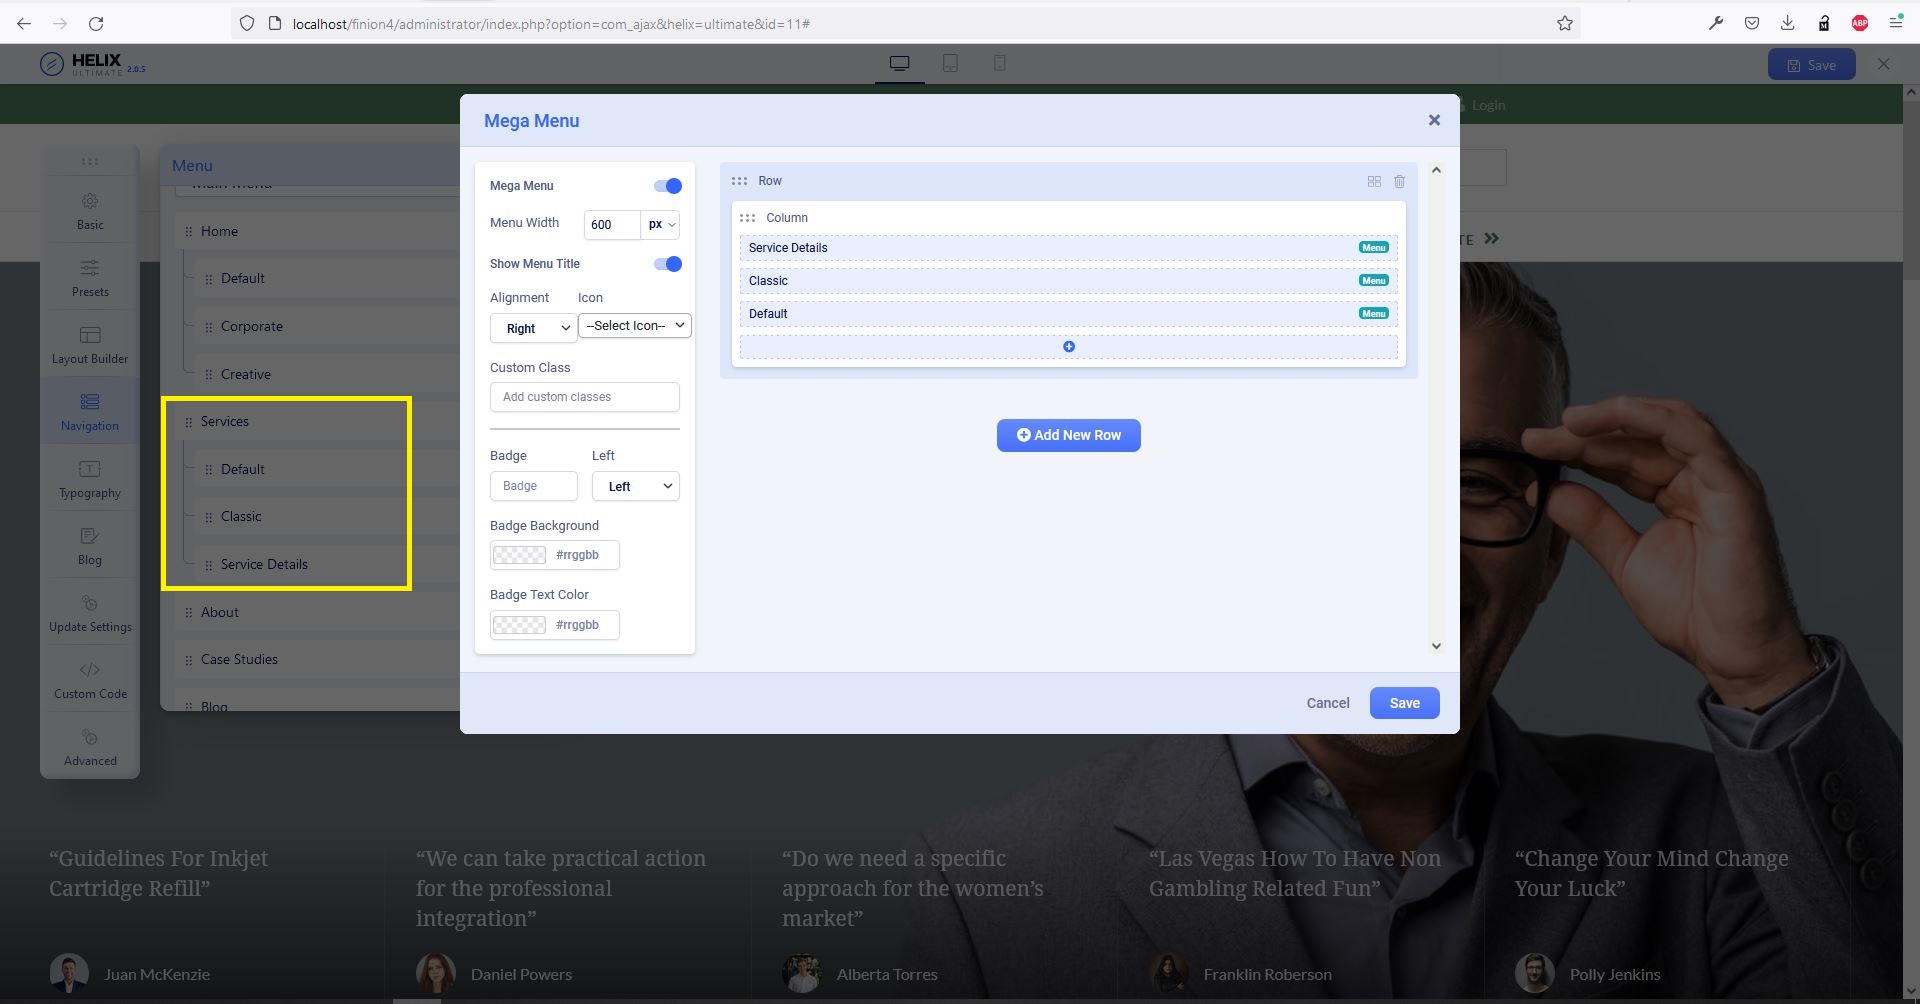Pick a Badge Background color
Image resolution: width=1920 pixels, height=1004 pixels.
518,555
